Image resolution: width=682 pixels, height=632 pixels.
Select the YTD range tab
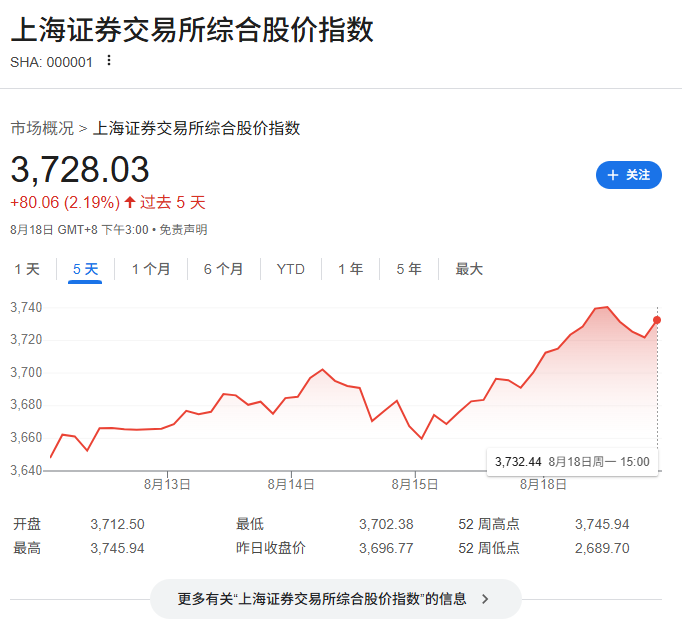tap(291, 269)
